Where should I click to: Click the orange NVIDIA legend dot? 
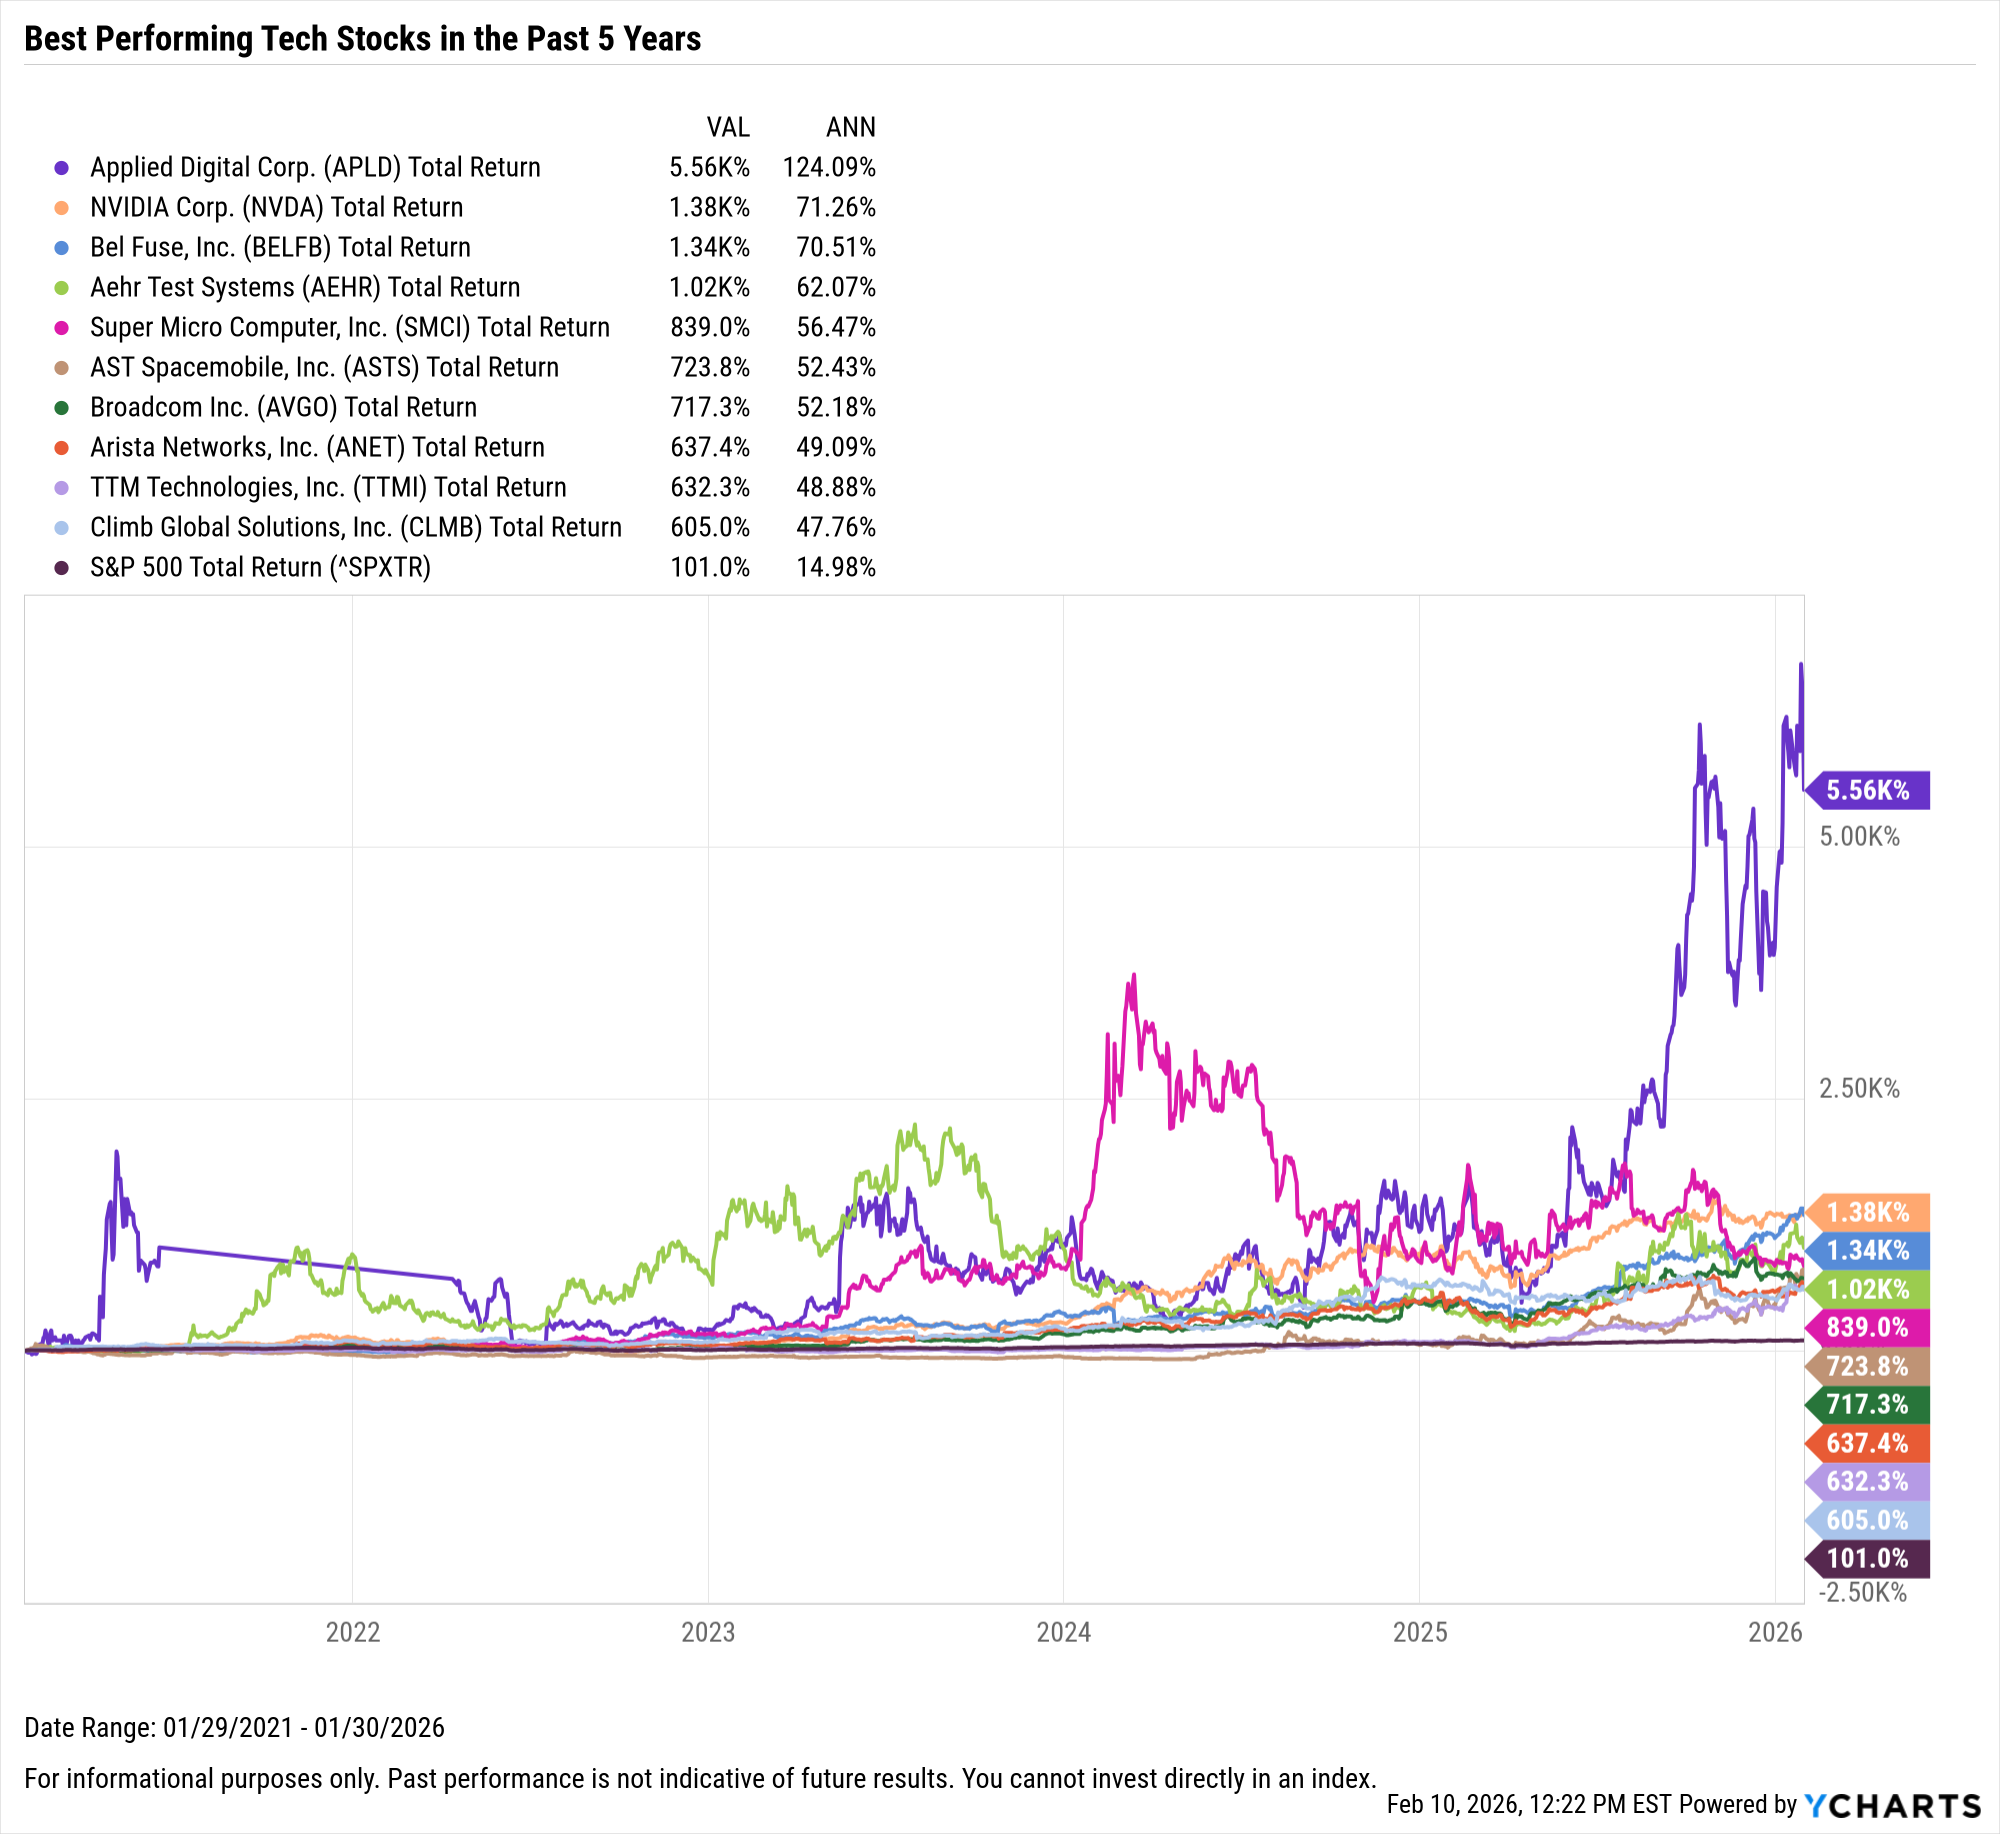62,208
